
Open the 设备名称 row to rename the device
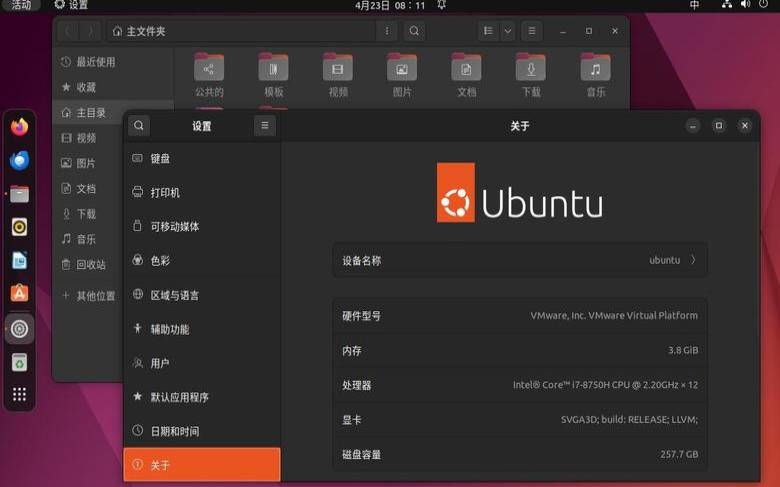[x=519, y=260]
